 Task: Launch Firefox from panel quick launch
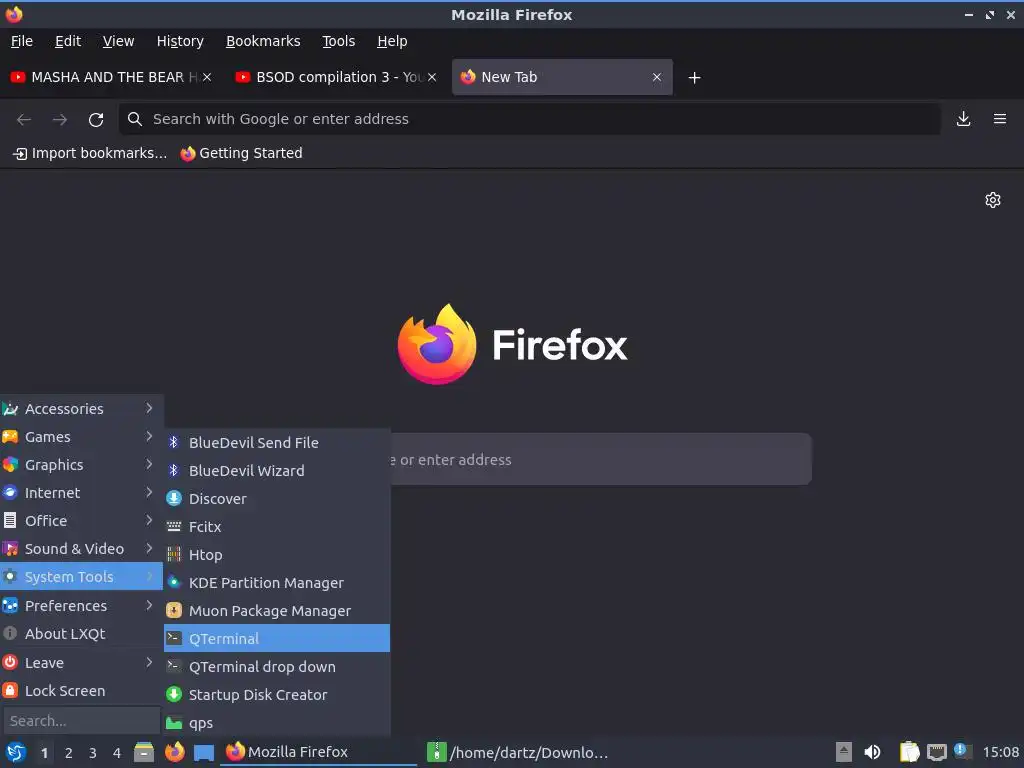tap(174, 752)
